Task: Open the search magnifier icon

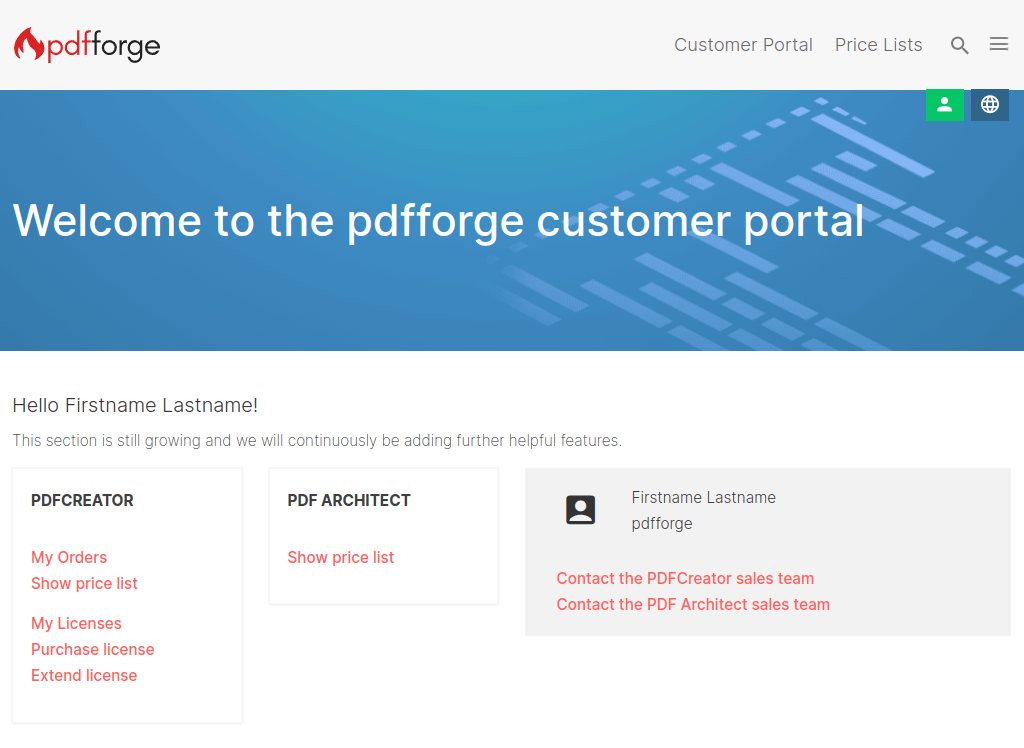Action: [959, 45]
